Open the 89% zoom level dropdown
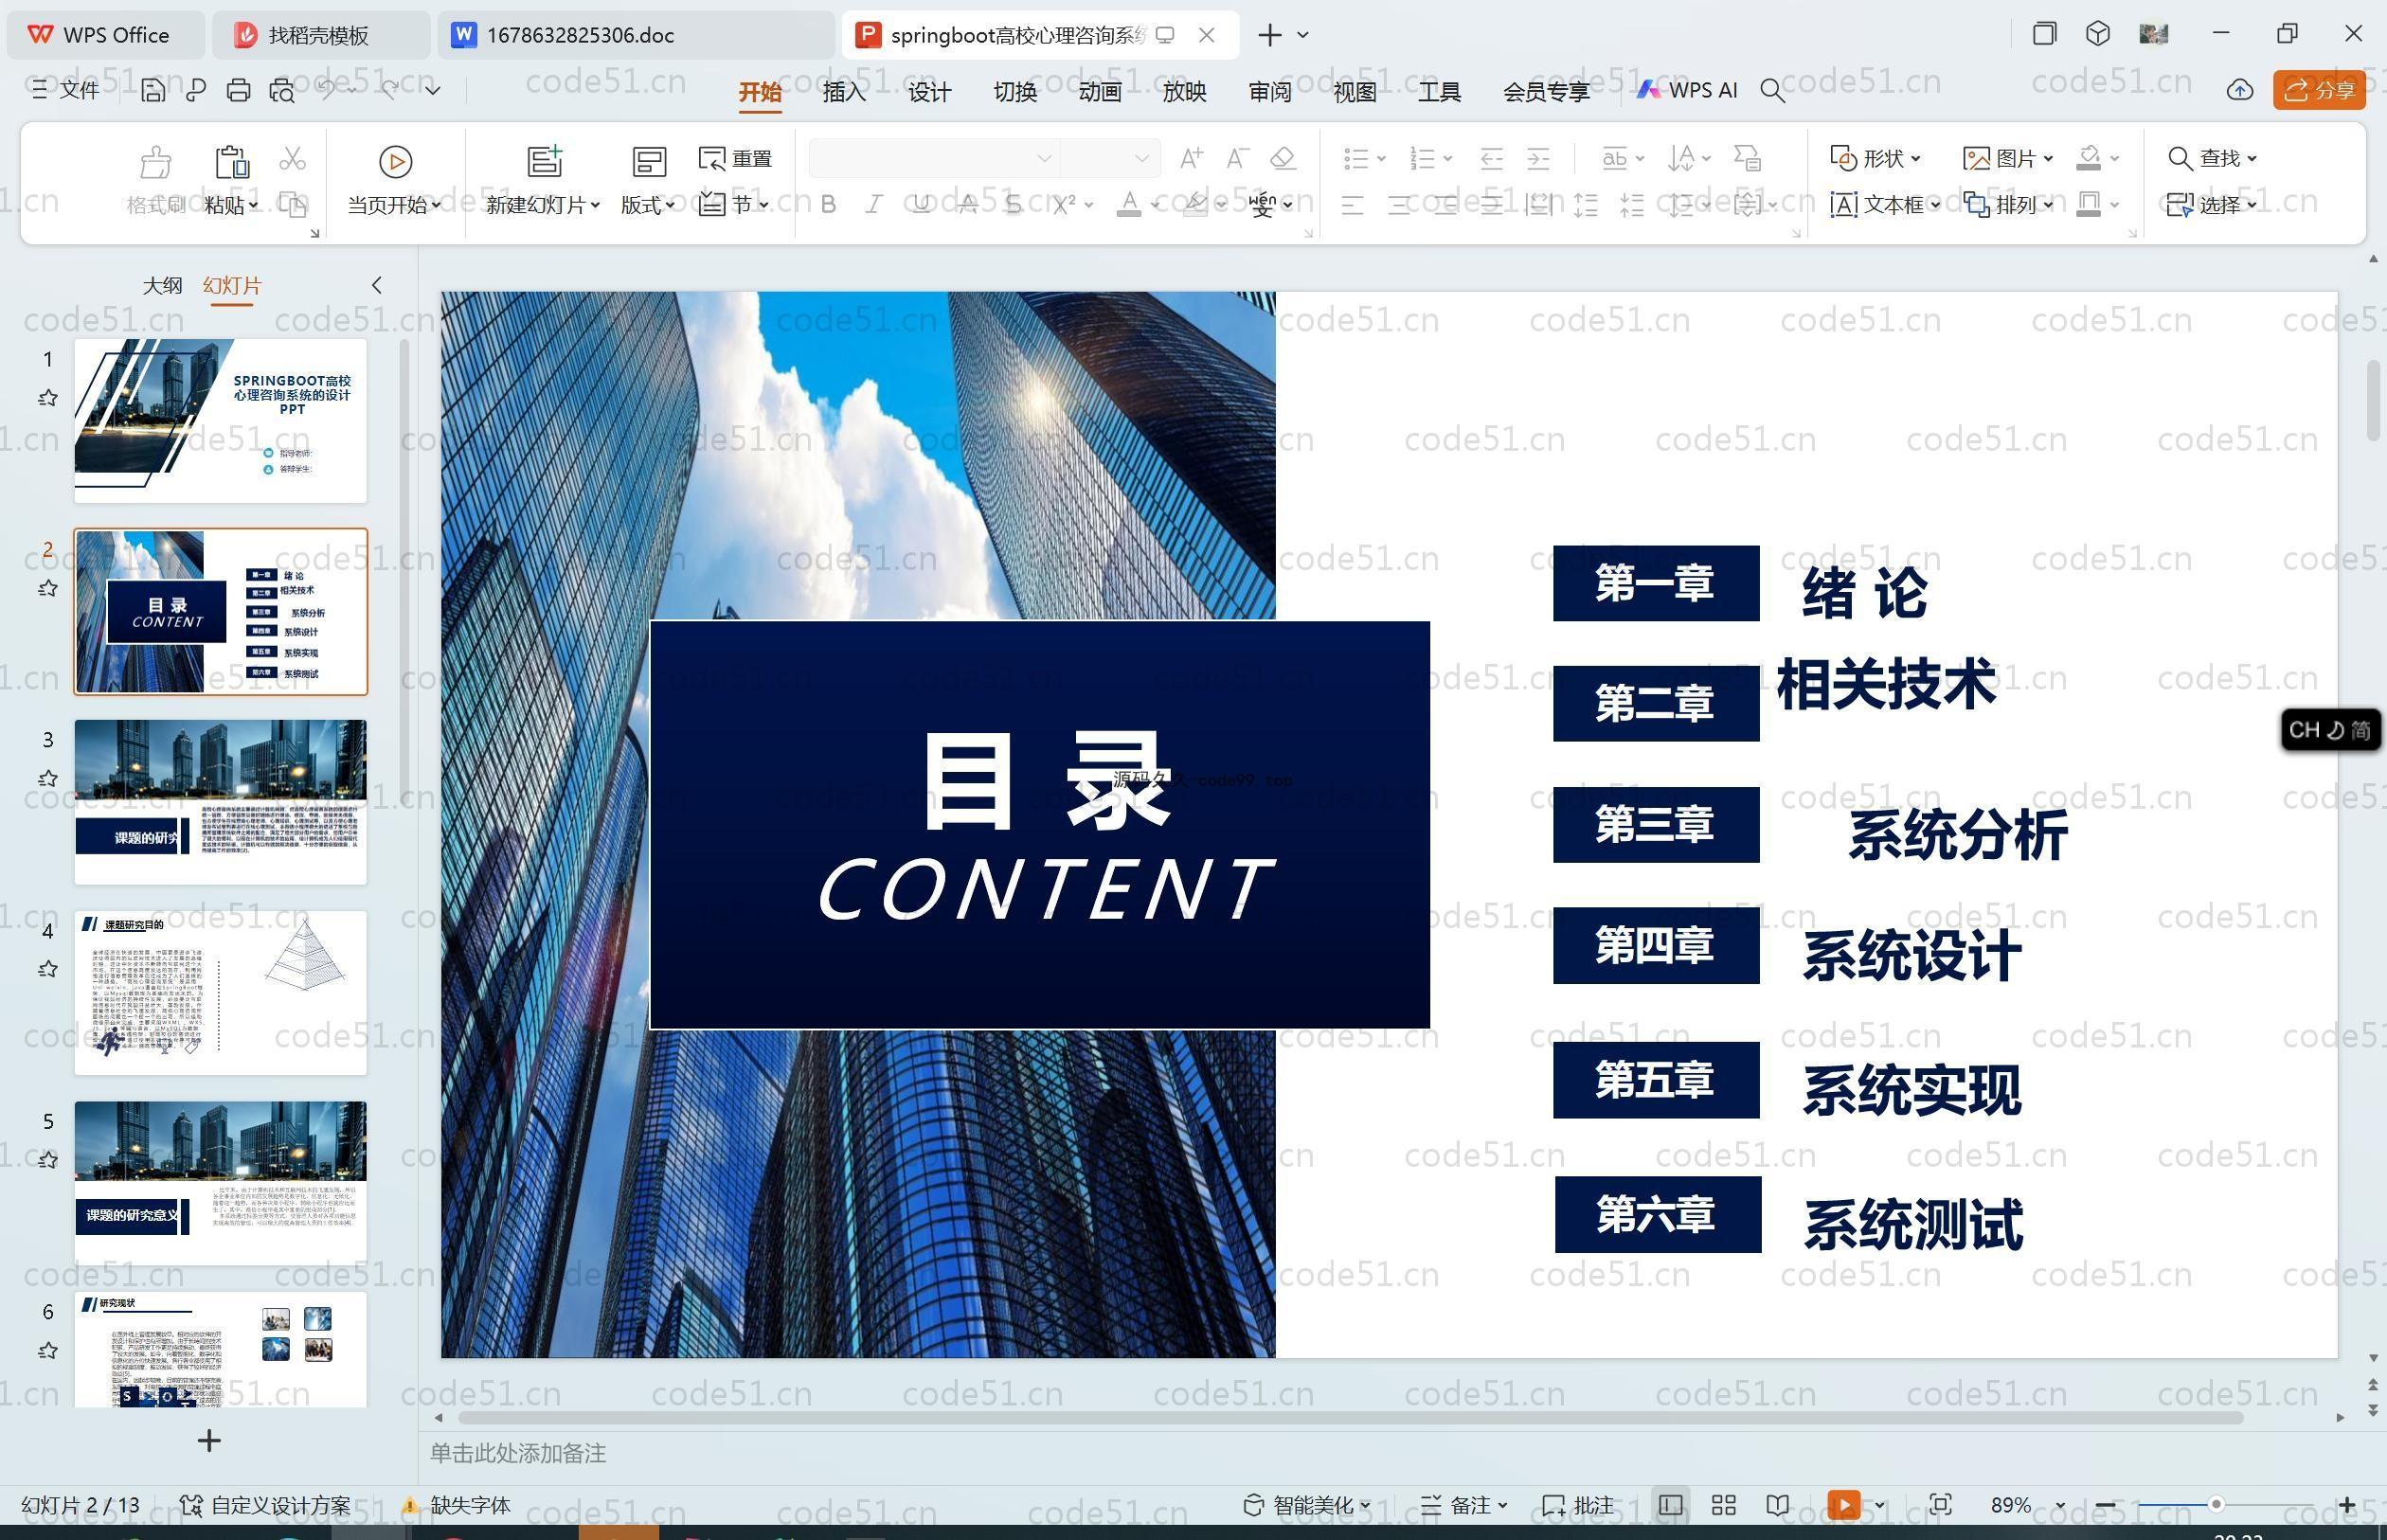This screenshot has height=1540, width=2387. 2060,1506
